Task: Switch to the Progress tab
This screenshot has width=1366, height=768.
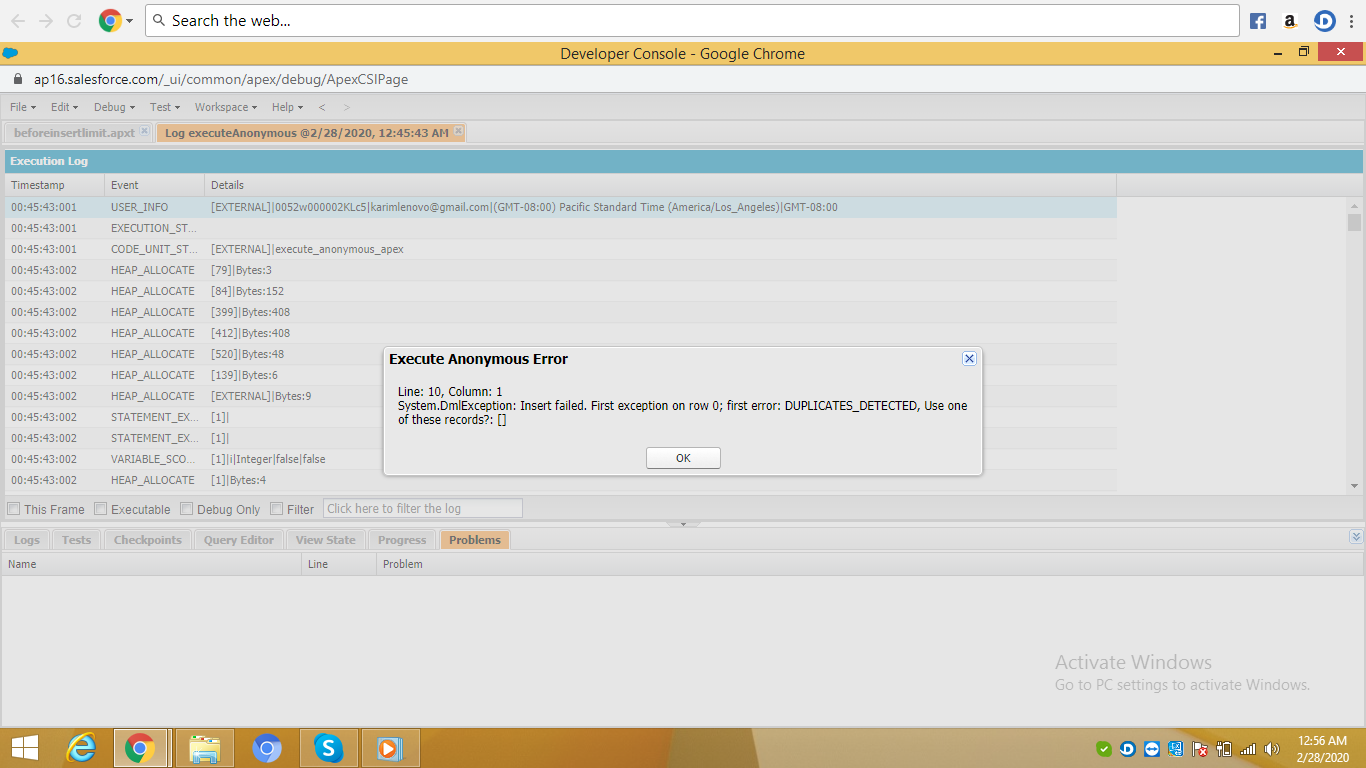Action: (x=402, y=540)
